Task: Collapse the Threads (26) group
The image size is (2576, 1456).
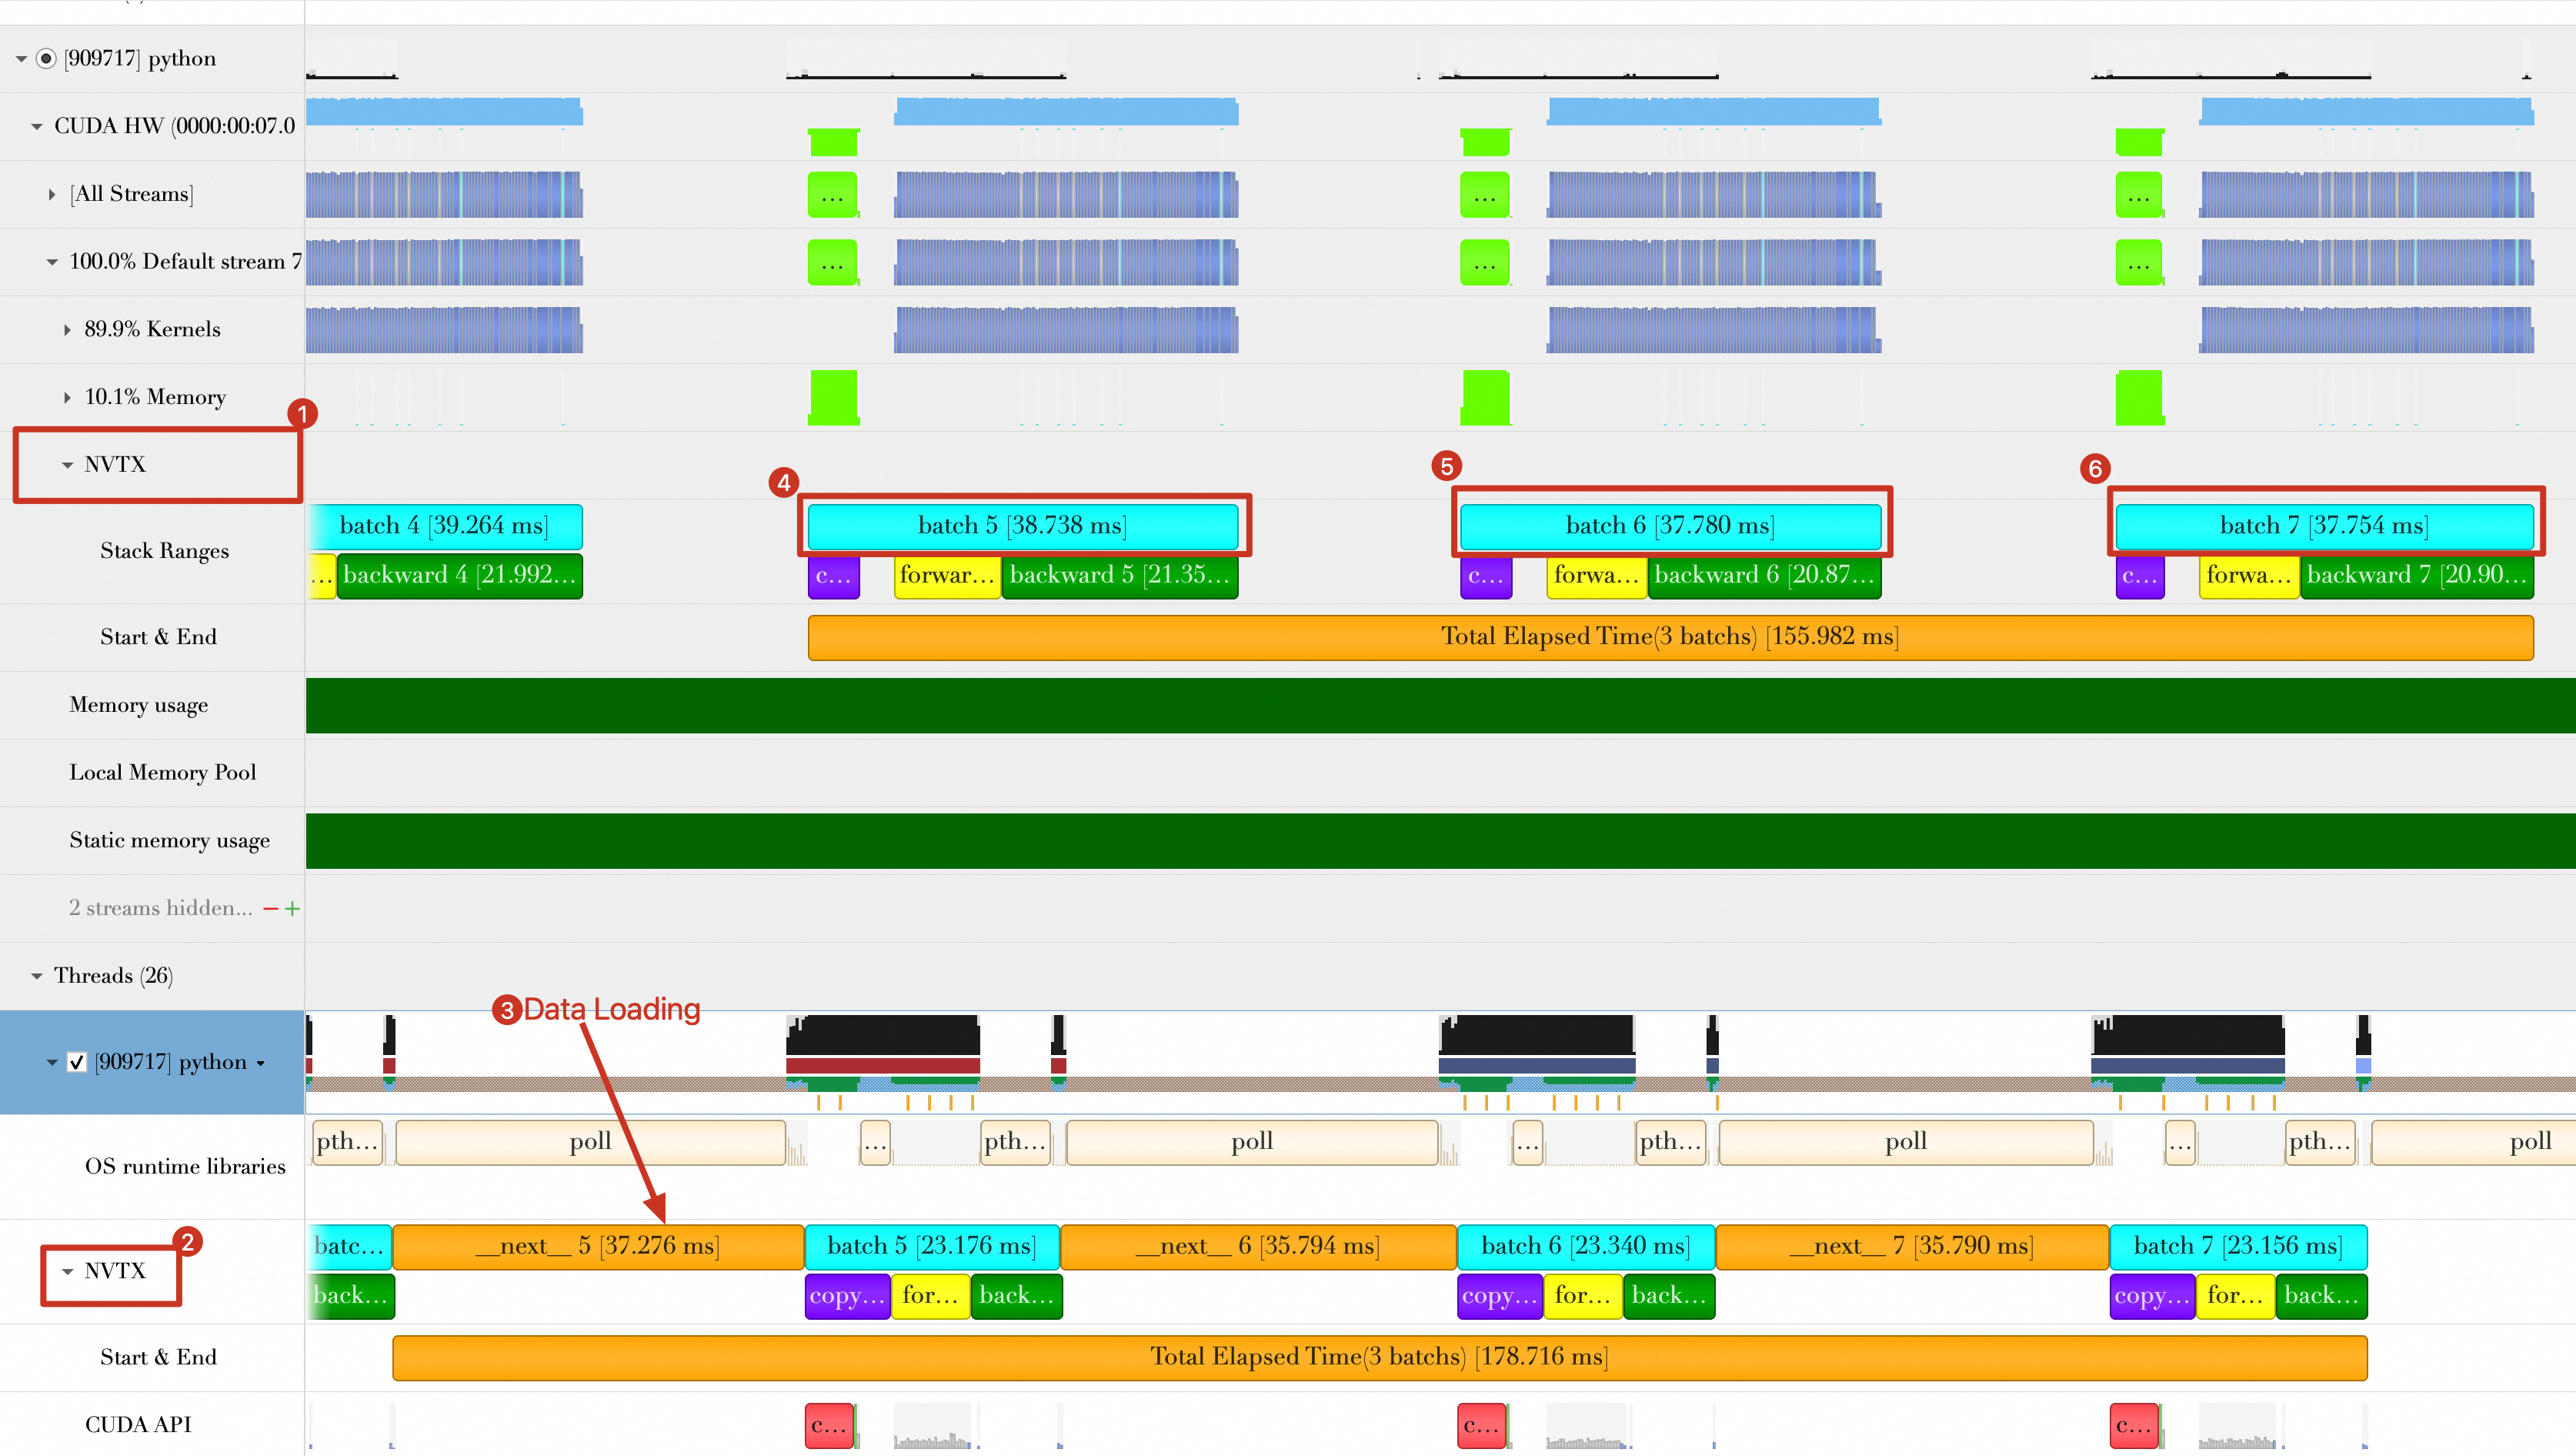Action: 37,976
